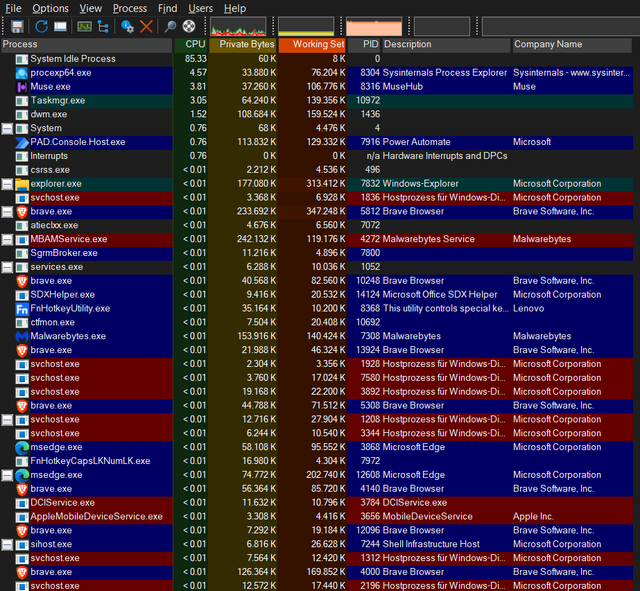
Task: Sort by the Description column header
Action: 446,44
